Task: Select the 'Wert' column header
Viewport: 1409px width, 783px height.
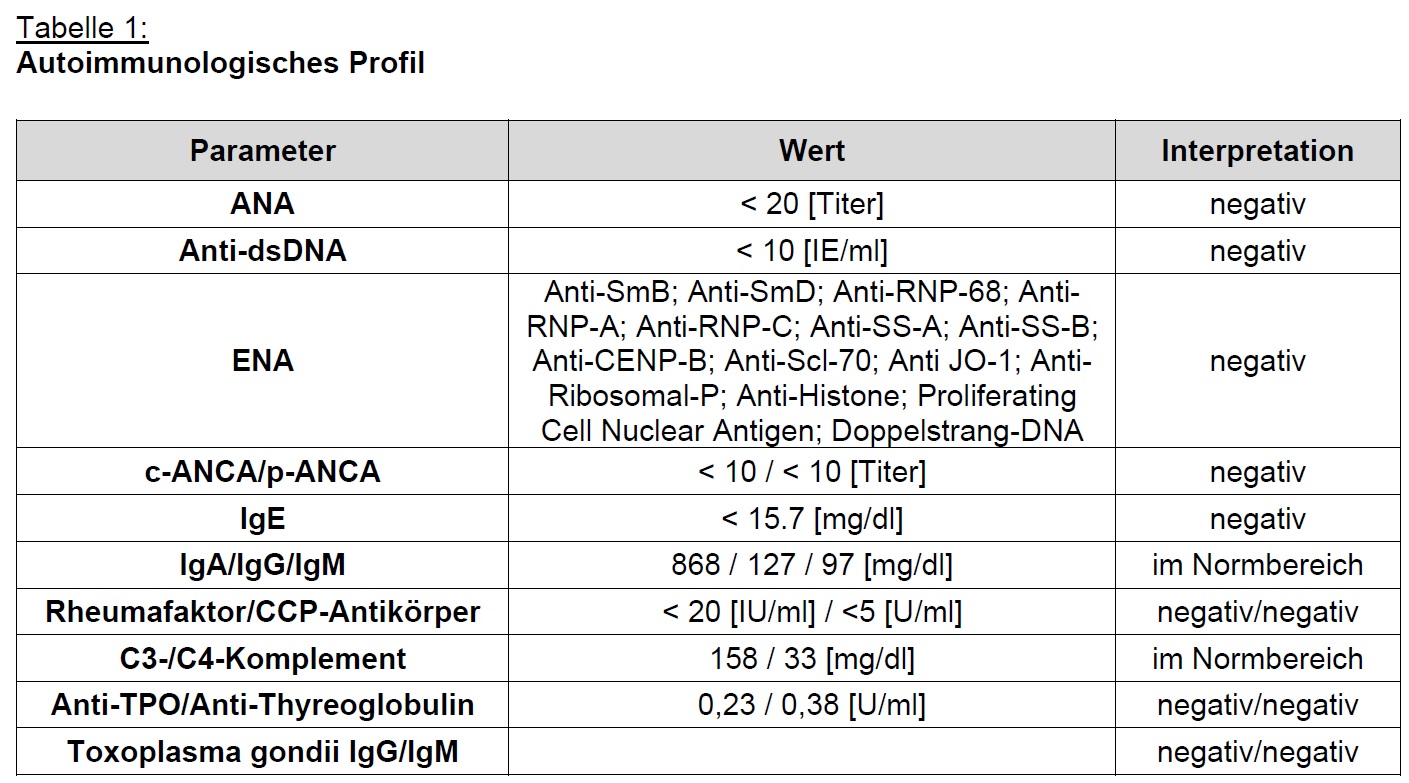Action: click(x=811, y=151)
